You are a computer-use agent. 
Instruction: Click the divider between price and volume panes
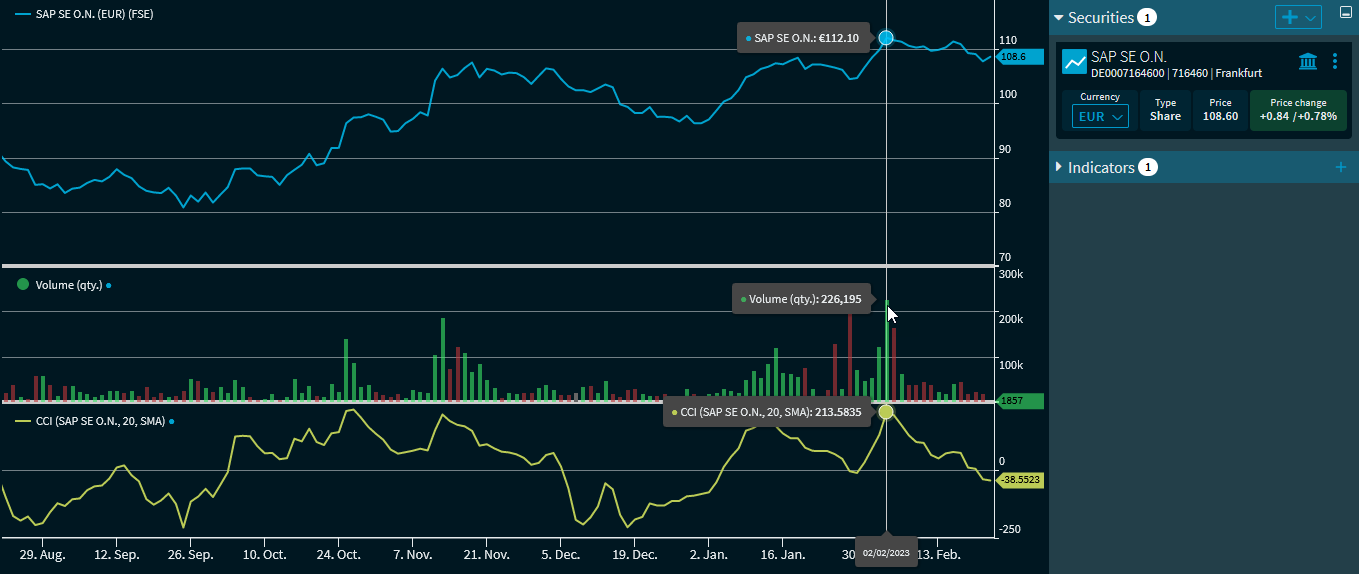click(x=498, y=266)
